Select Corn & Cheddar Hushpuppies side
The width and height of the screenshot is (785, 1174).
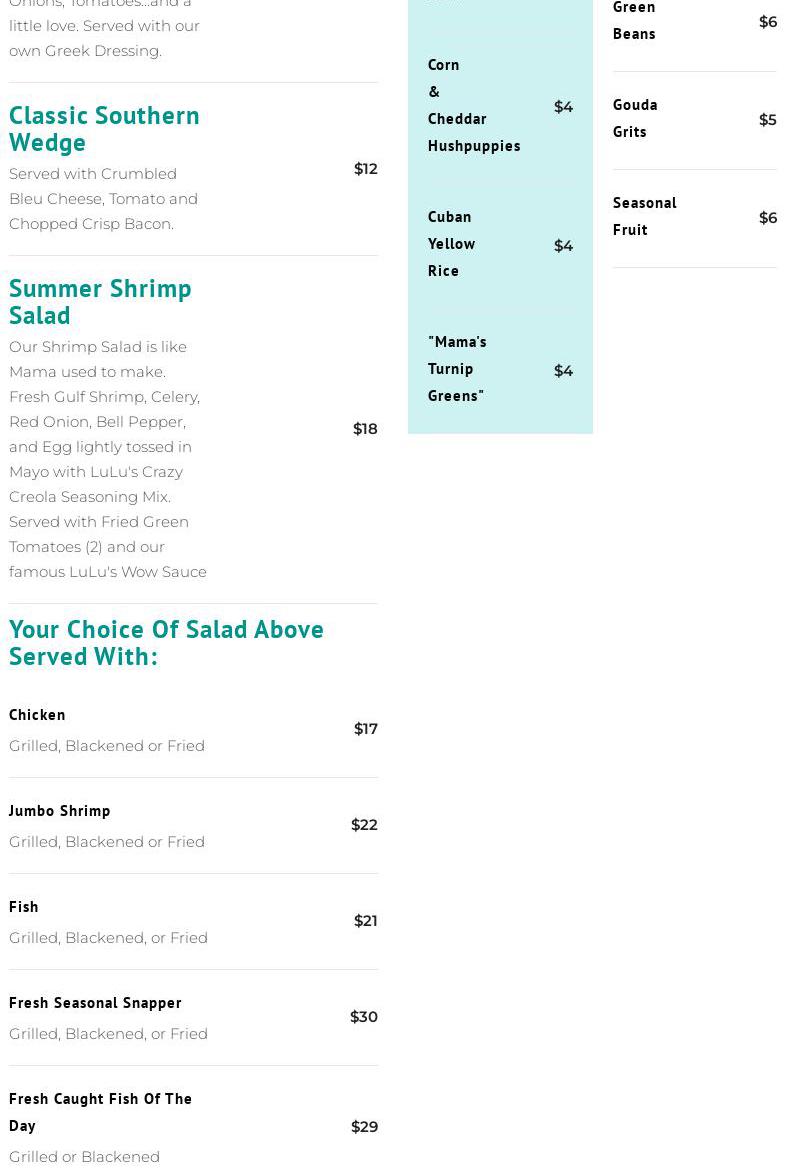[473, 105]
